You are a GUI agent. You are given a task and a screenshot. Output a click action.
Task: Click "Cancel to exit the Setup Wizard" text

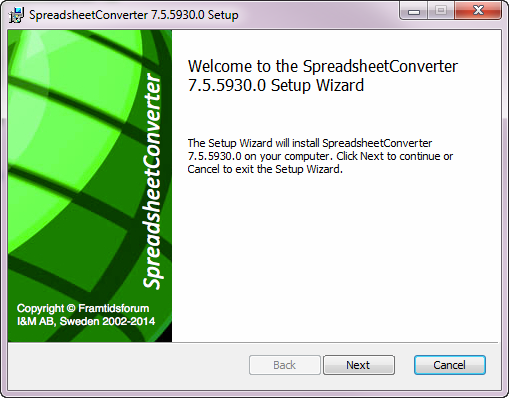coord(265,169)
